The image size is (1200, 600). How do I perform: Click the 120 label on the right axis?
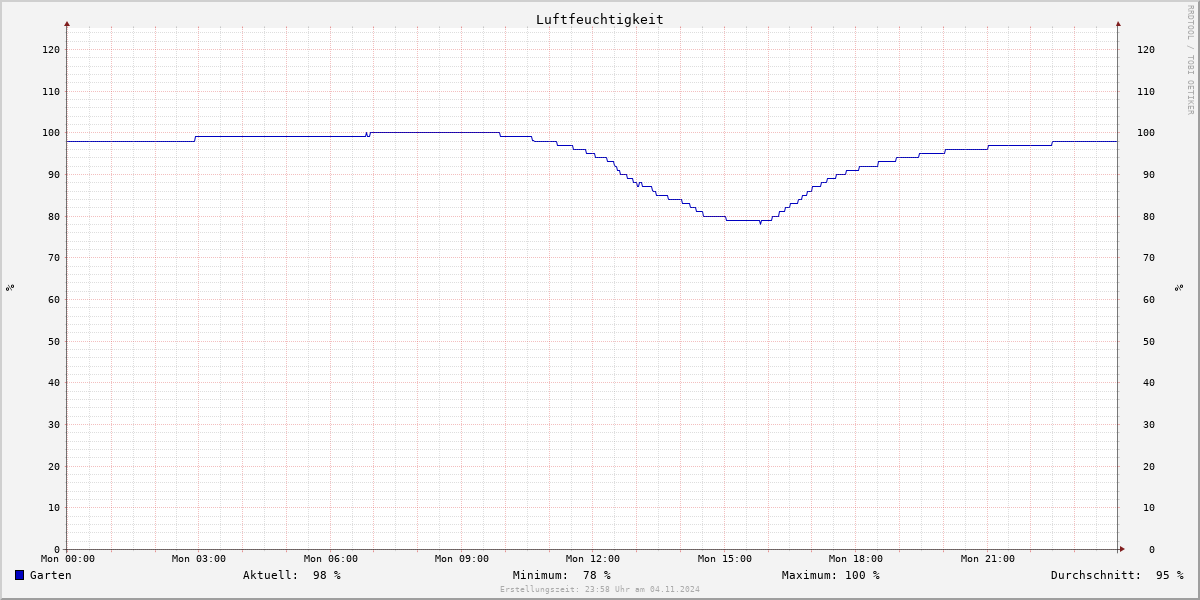1146,49
